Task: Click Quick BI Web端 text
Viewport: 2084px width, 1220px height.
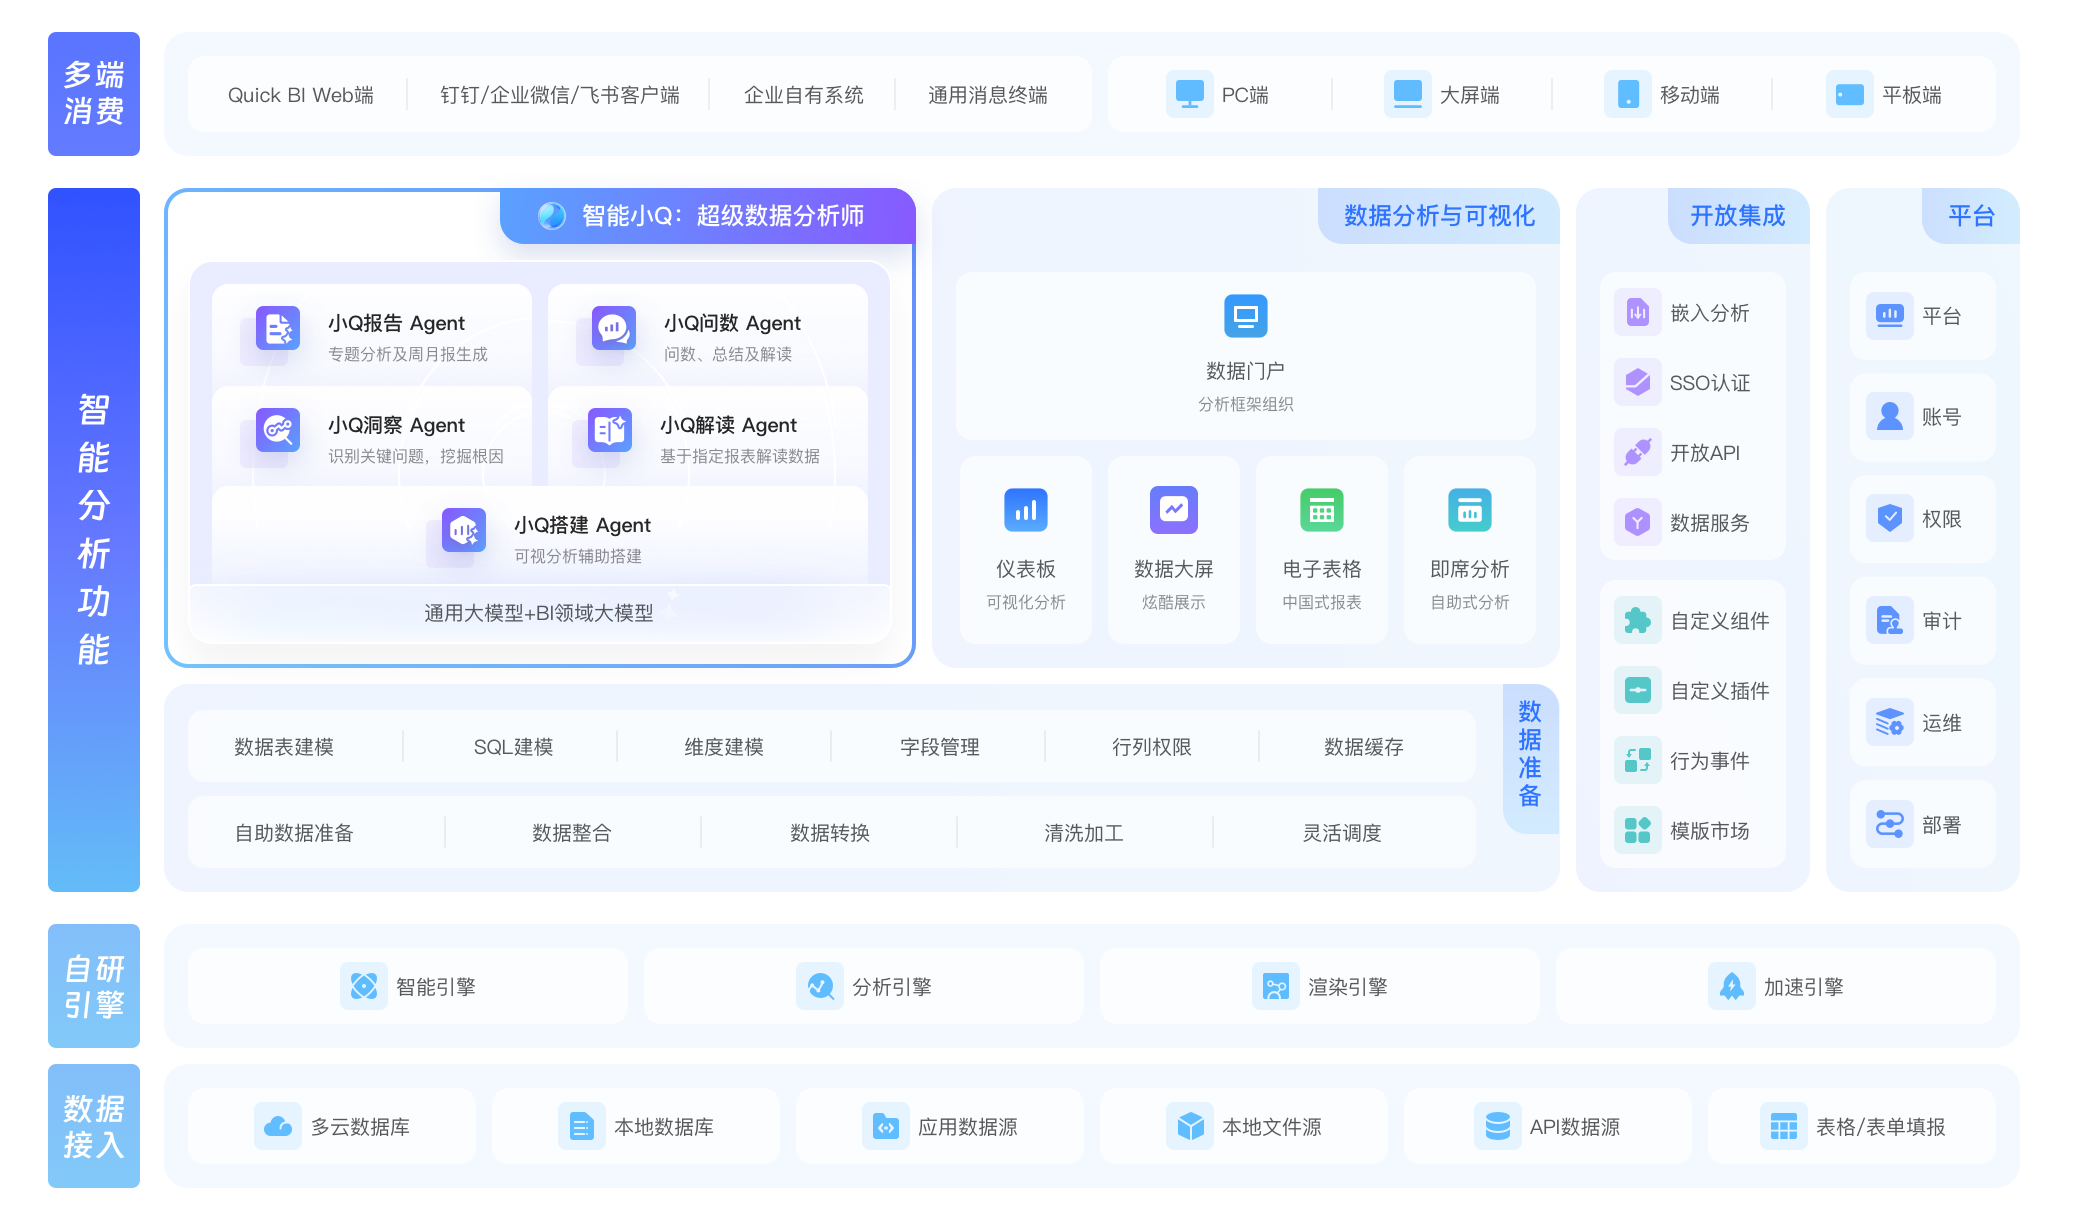Action: [301, 95]
